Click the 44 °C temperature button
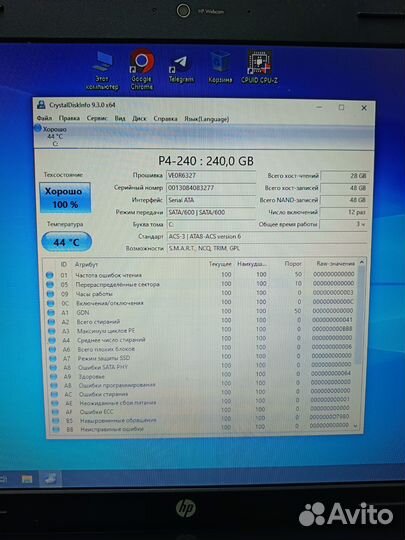 click(66, 242)
